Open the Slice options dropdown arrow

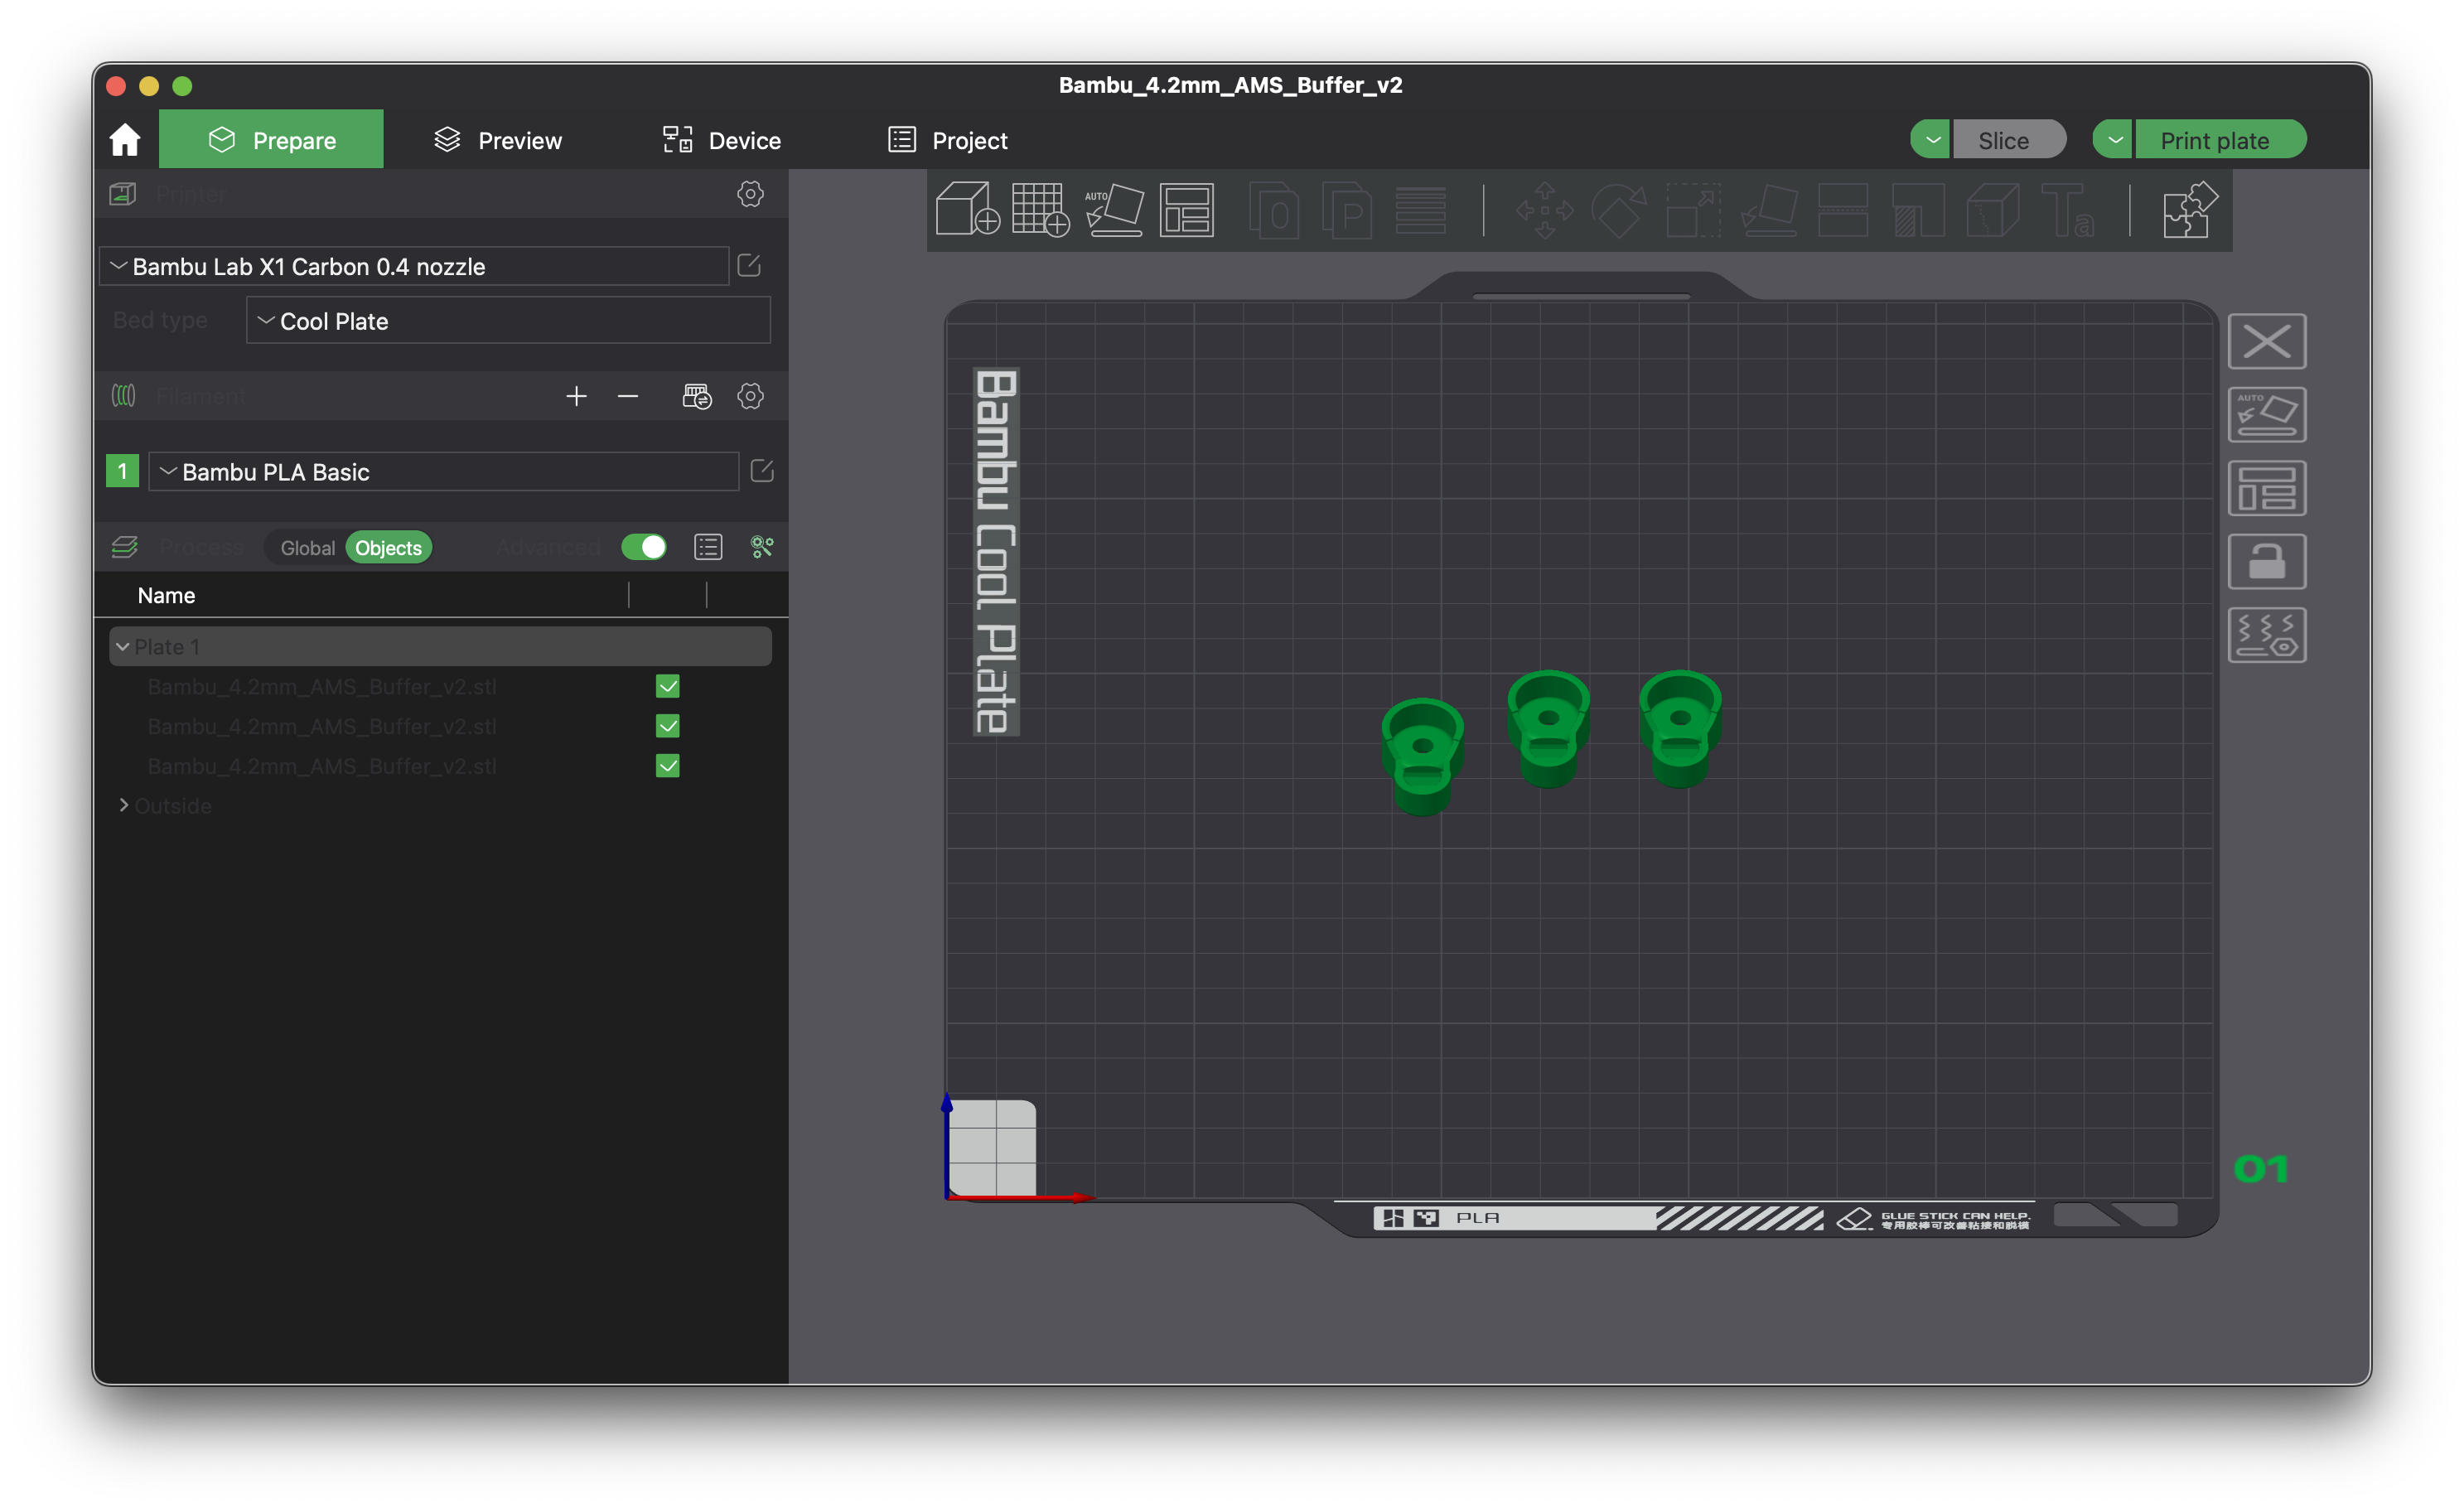tap(1931, 140)
